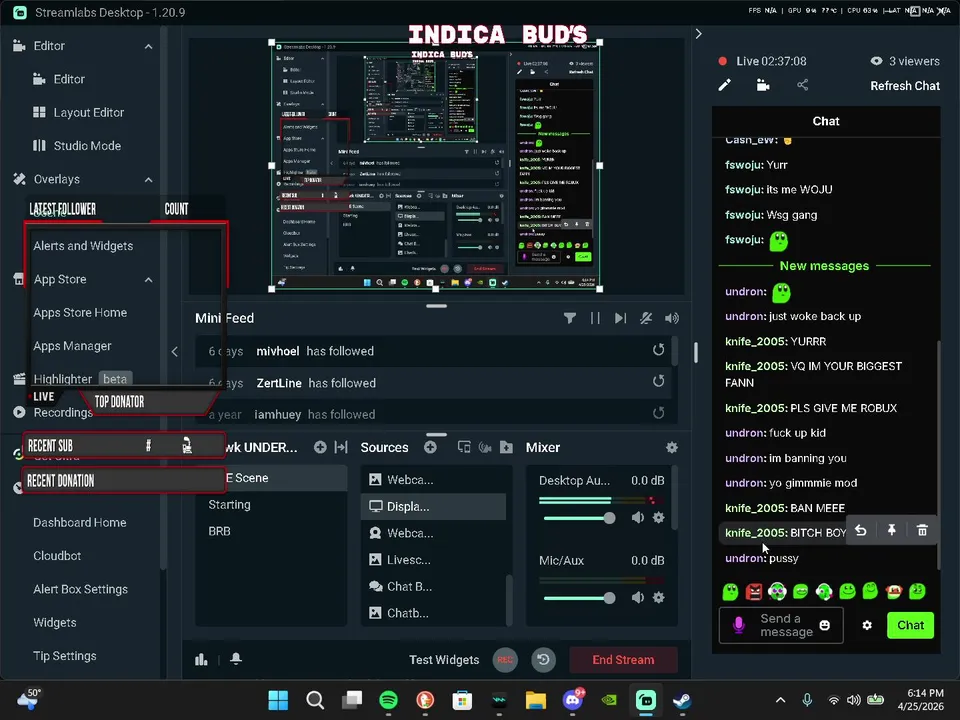Screen dimensions: 960x720
Task: Open Apps Manager in sidebar
Action: tap(72, 346)
